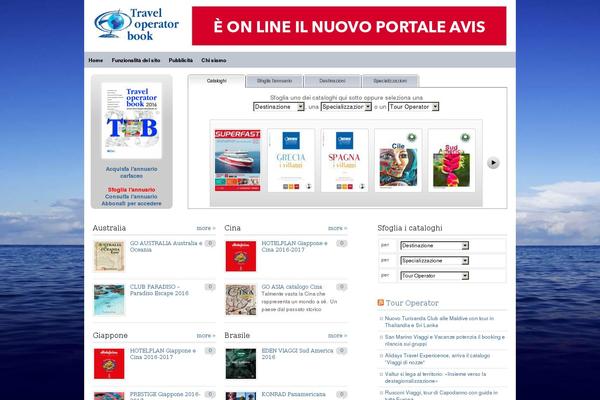The height and width of the screenshot is (400, 600).
Task: Click comment count badge beside GO AUSTRALIA
Action: coord(210,243)
